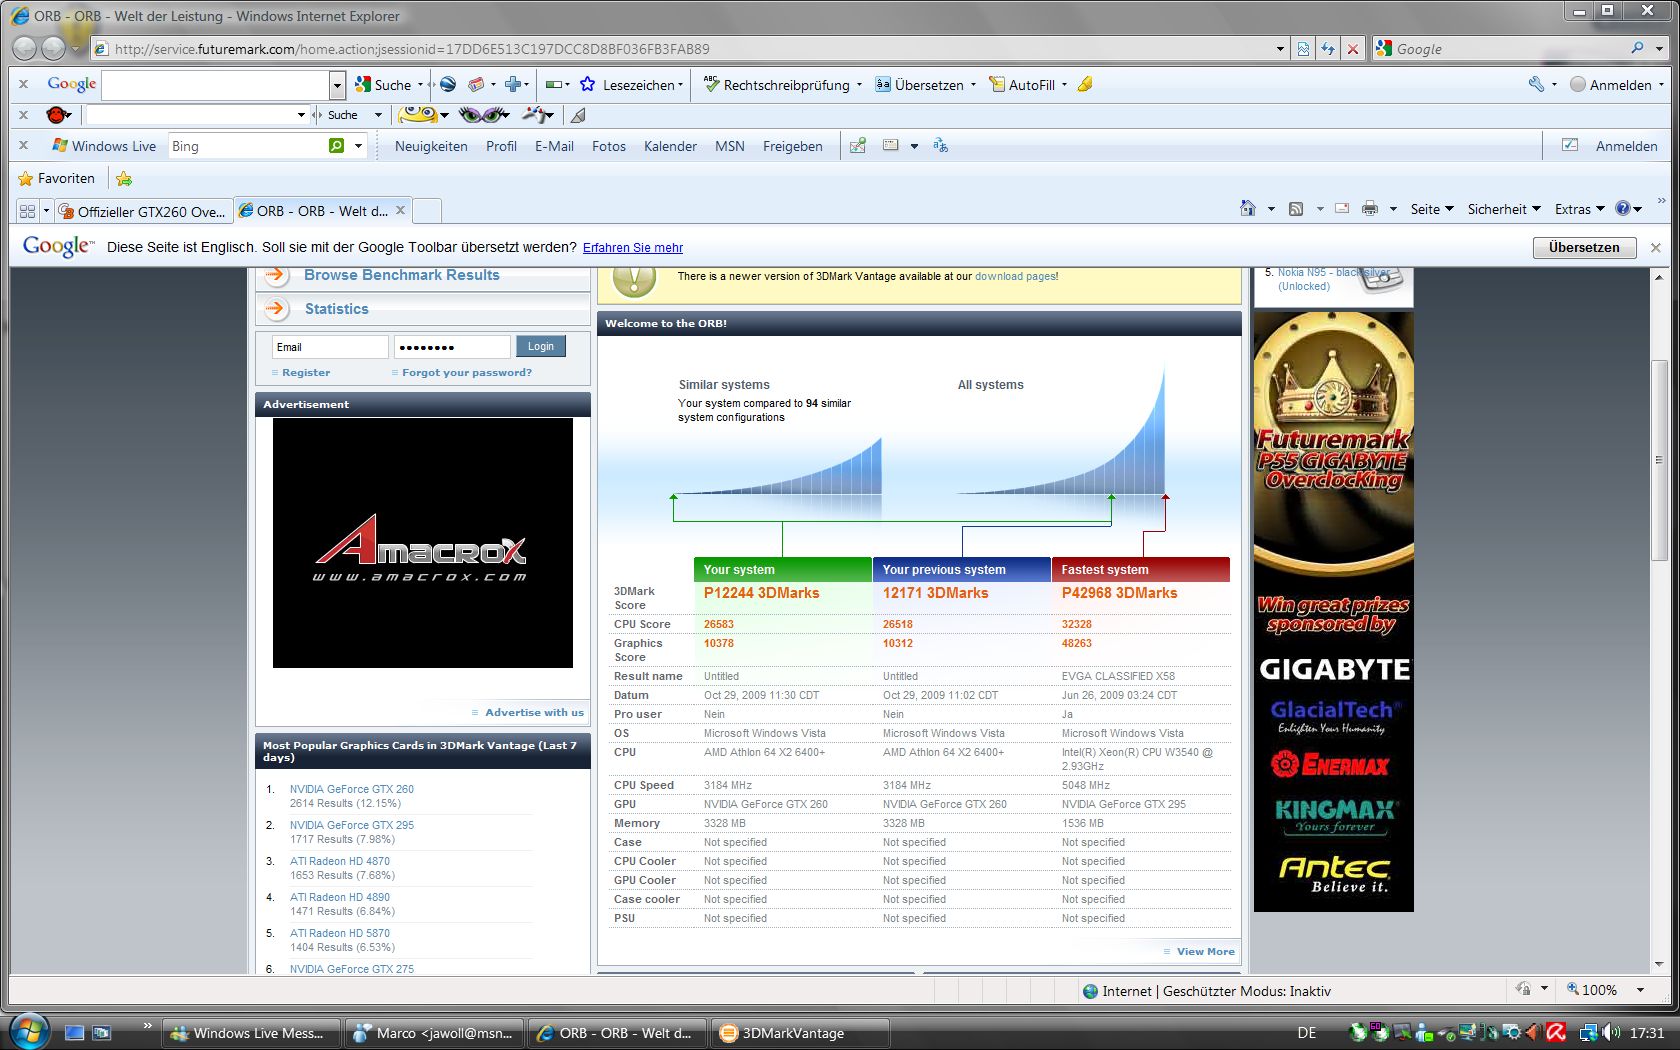Screen dimensions: 1680x1050
Task: Open the zoom level 100% dropdown
Action: [x=1640, y=990]
